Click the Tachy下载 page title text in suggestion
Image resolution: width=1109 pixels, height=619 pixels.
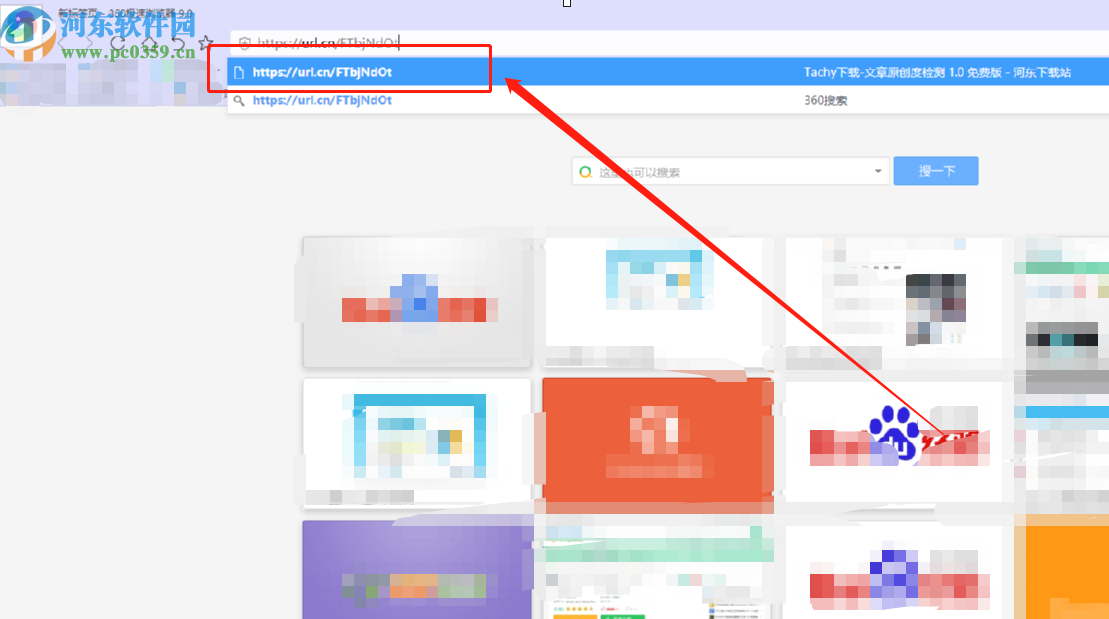pyautogui.click(x=937, y=72)
